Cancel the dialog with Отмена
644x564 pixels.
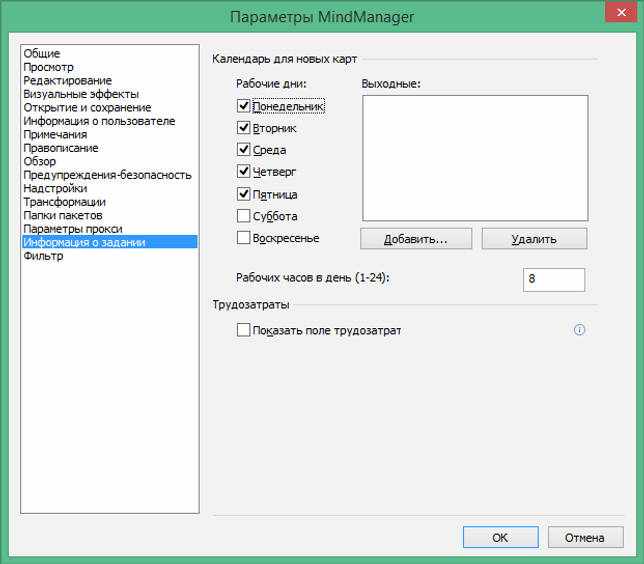[585, 537]
